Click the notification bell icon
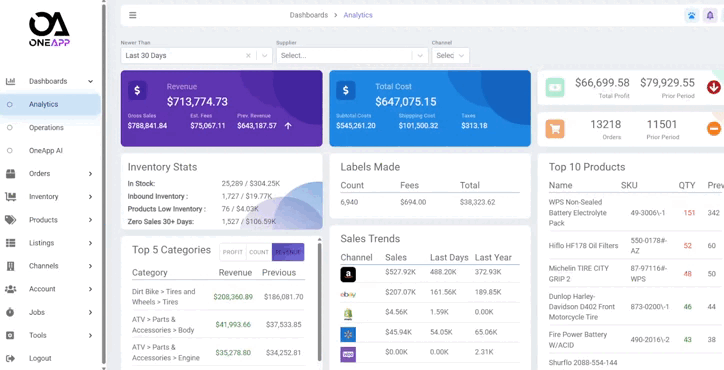 710,15
